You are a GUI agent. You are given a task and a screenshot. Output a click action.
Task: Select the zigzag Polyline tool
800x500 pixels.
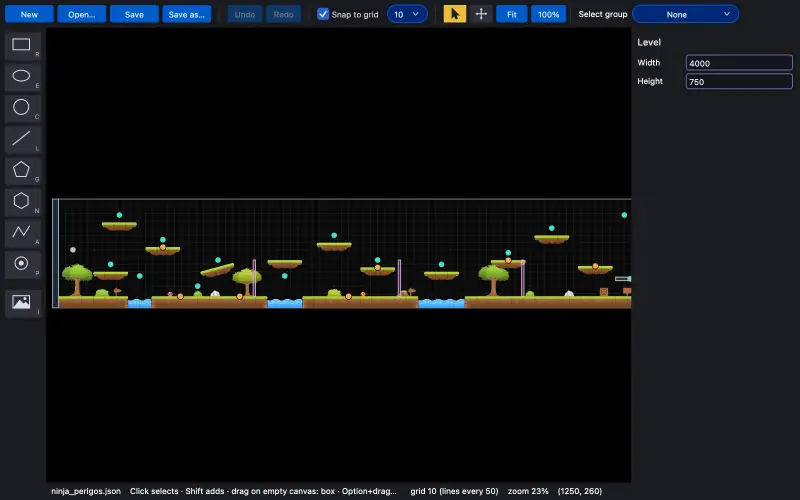click(23, 233)
